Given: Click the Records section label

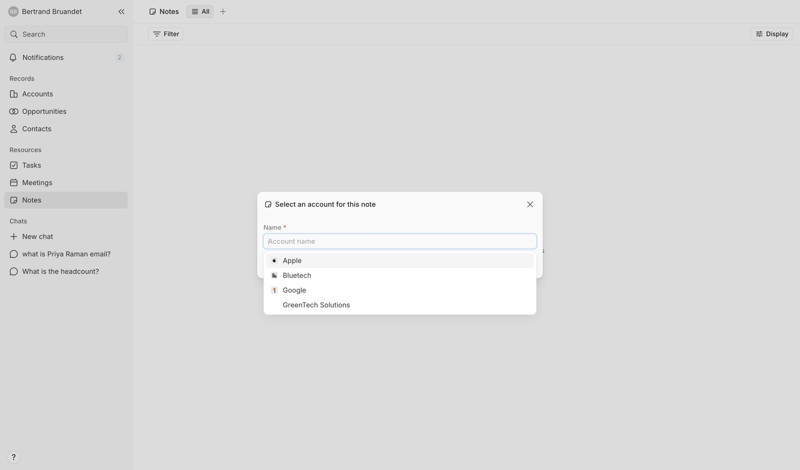Looking at the screenshot, I should tap(22, 79).
